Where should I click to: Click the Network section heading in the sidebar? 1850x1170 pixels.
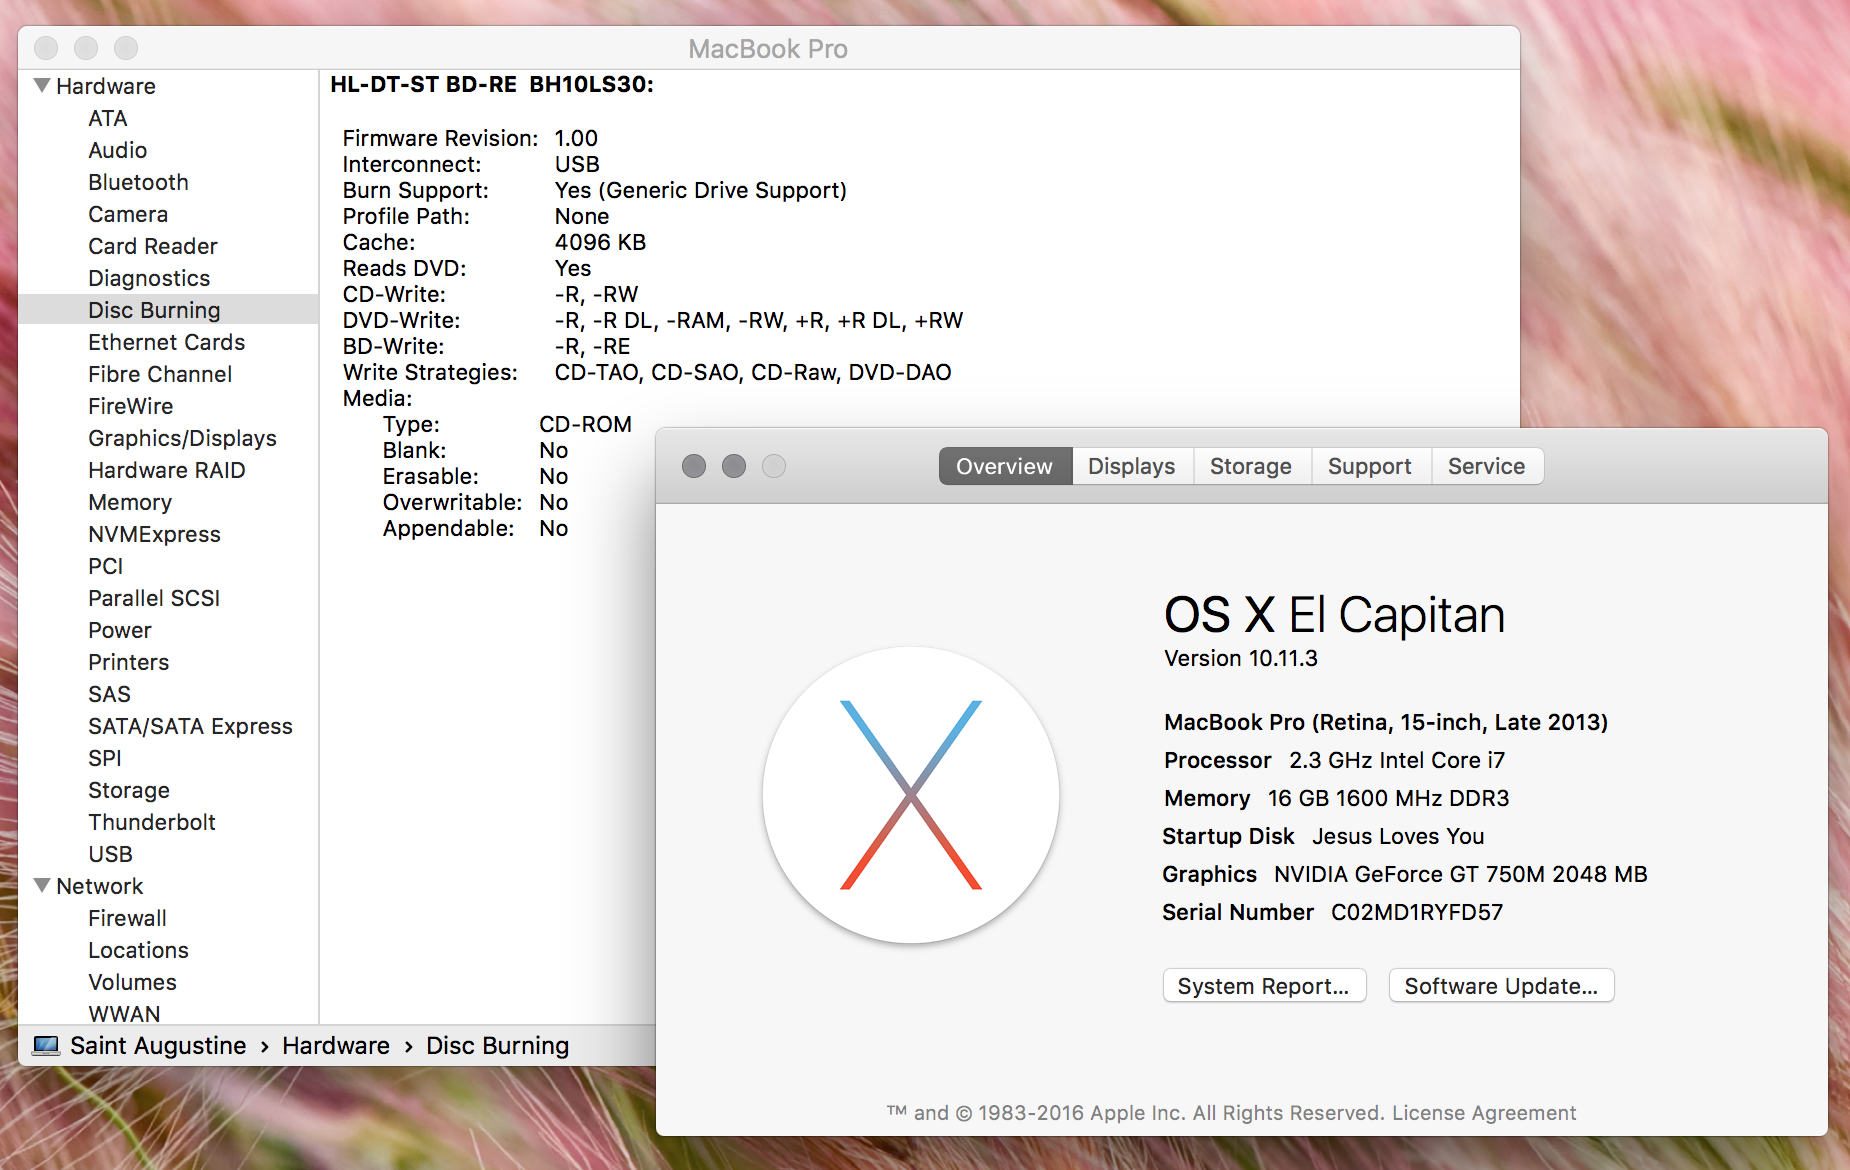tap(100, 886)
